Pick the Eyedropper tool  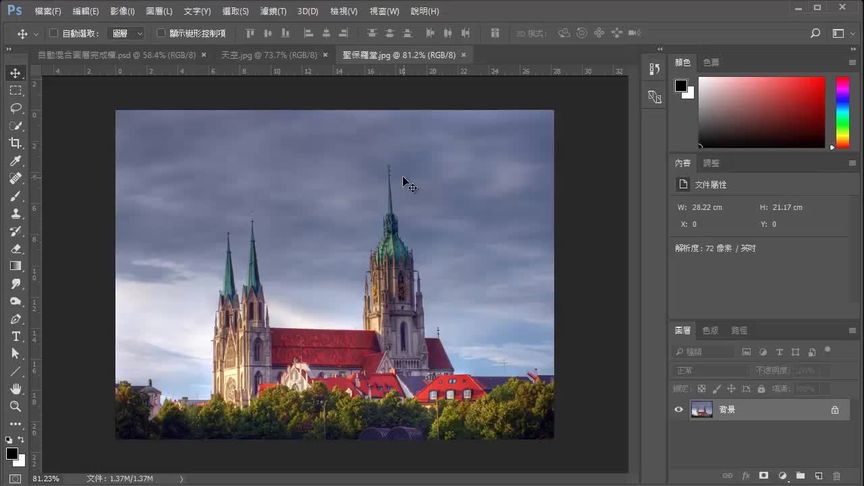15,161
